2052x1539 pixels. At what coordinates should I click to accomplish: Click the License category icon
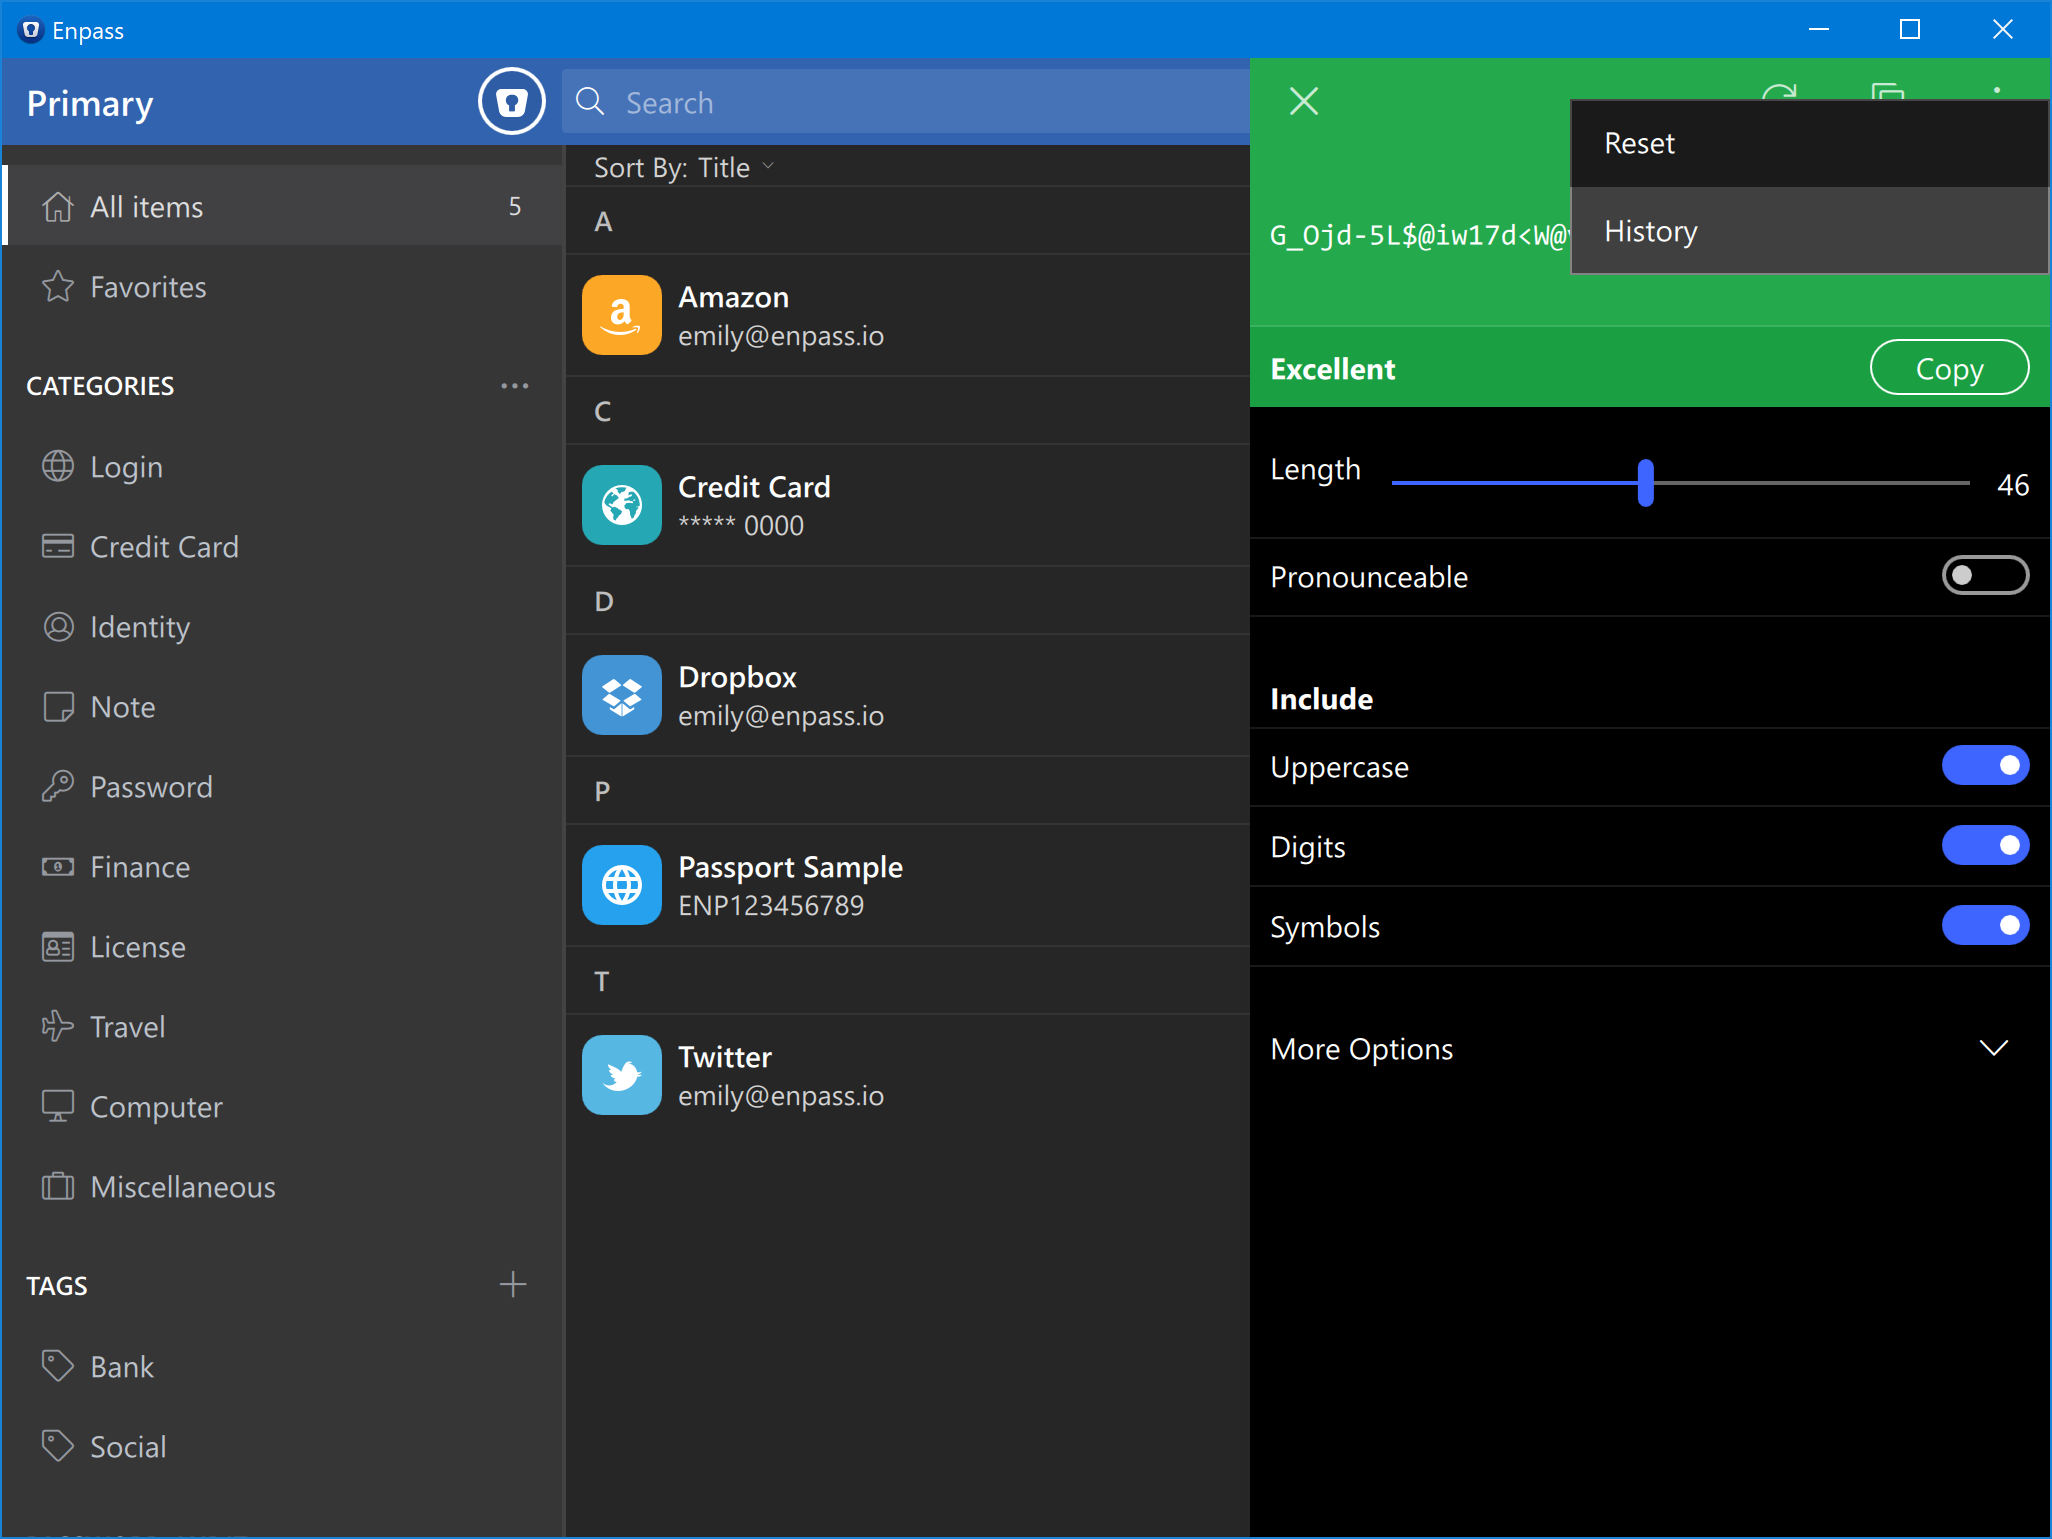tap(58, 946)
